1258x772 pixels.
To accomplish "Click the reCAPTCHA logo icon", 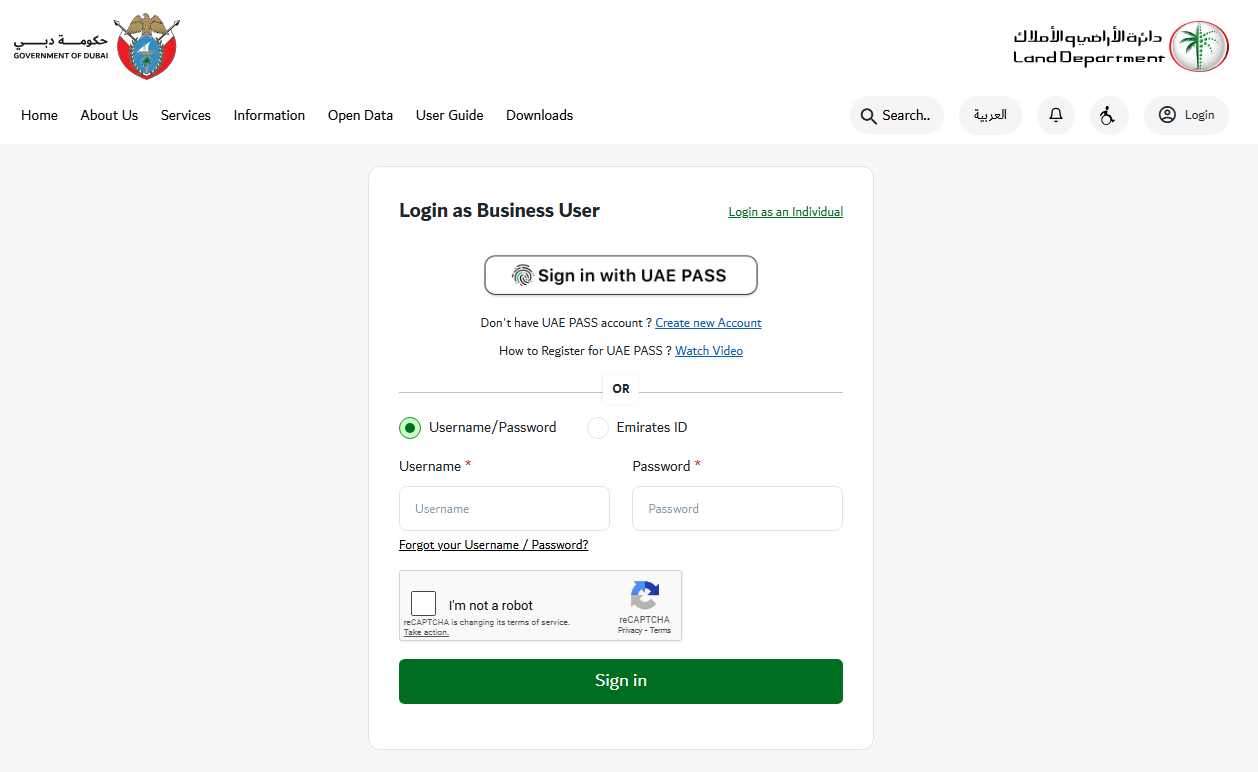I will pos(644,596).
